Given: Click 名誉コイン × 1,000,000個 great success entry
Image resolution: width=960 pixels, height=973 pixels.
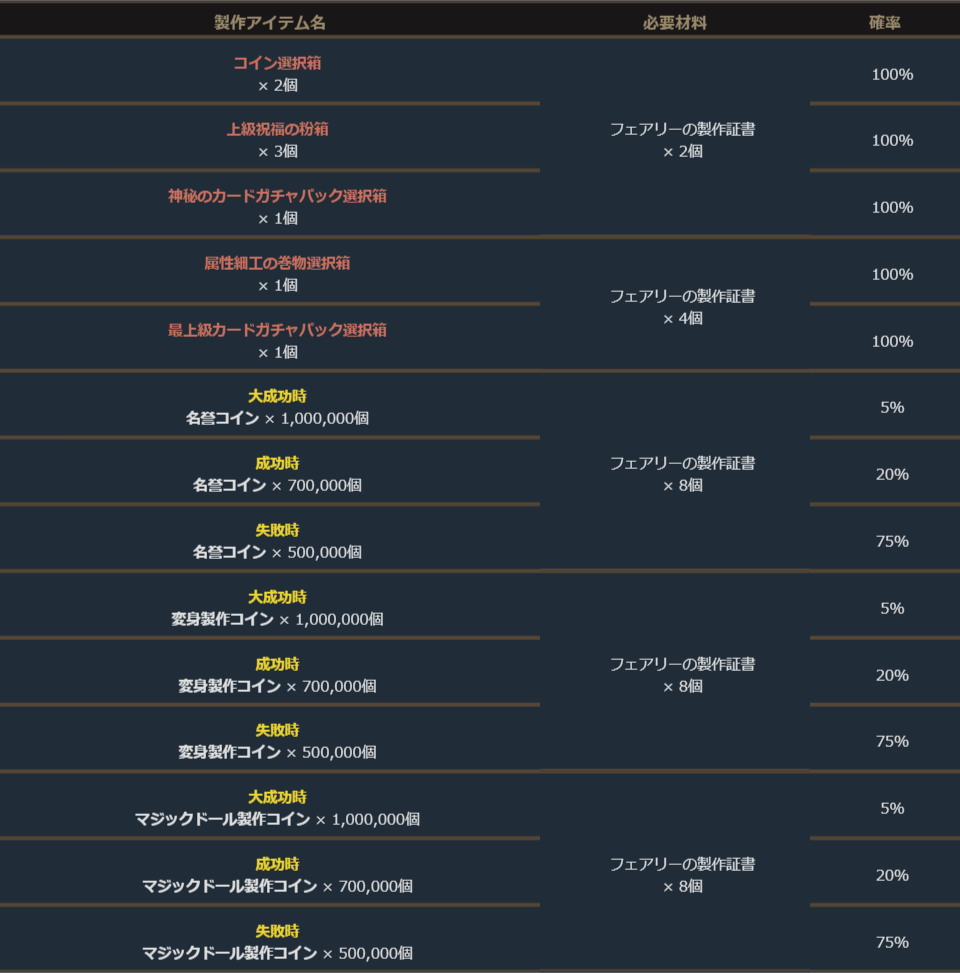Looking at the screenshot, I should [277, 418].
